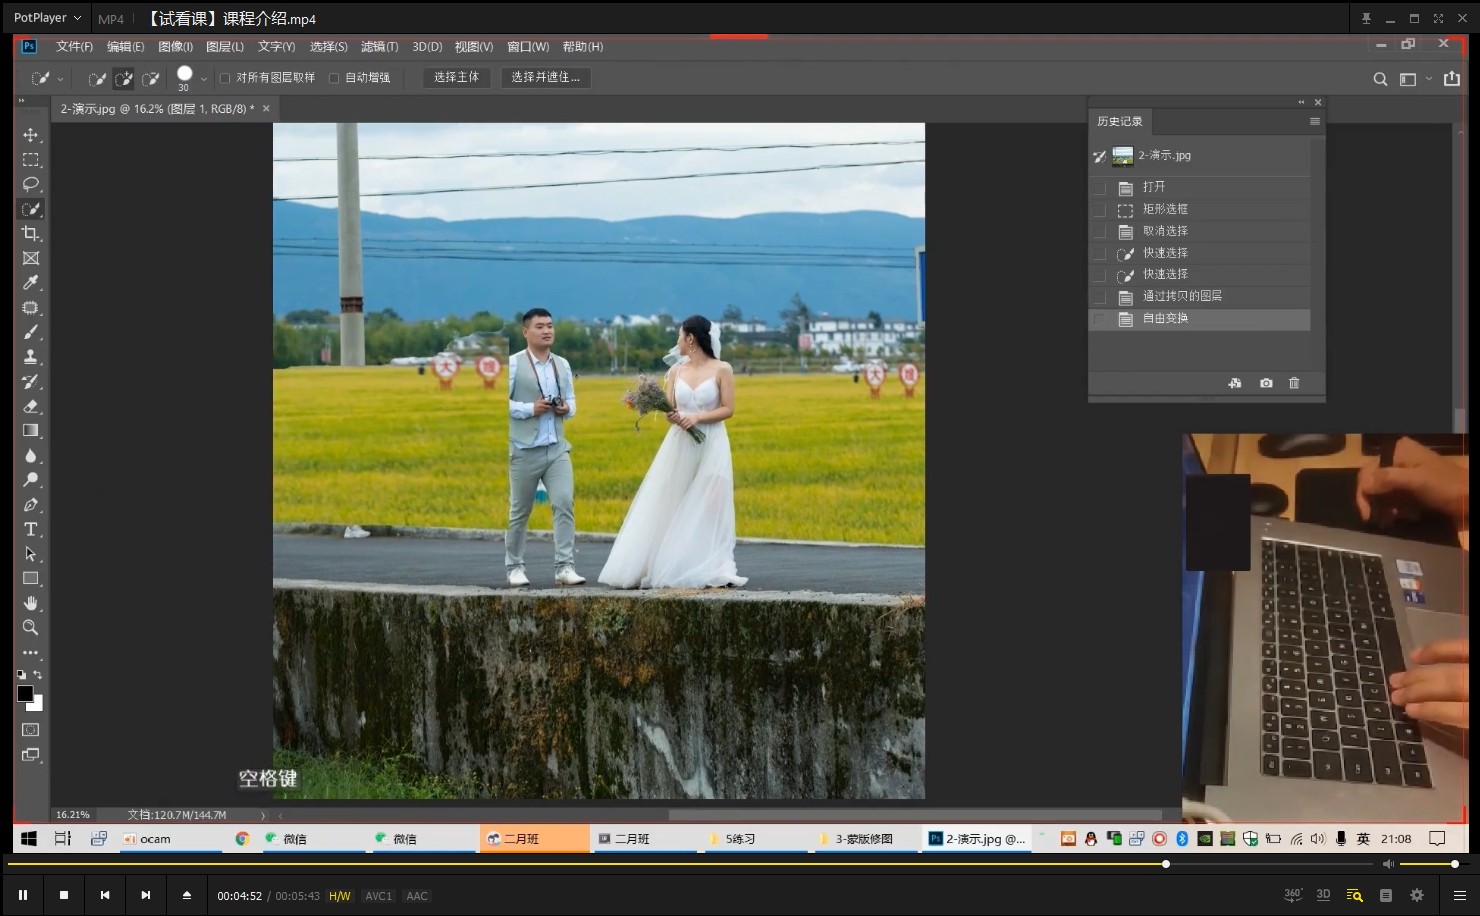
Task: Select the Frame tool
Action: point(31,258)
